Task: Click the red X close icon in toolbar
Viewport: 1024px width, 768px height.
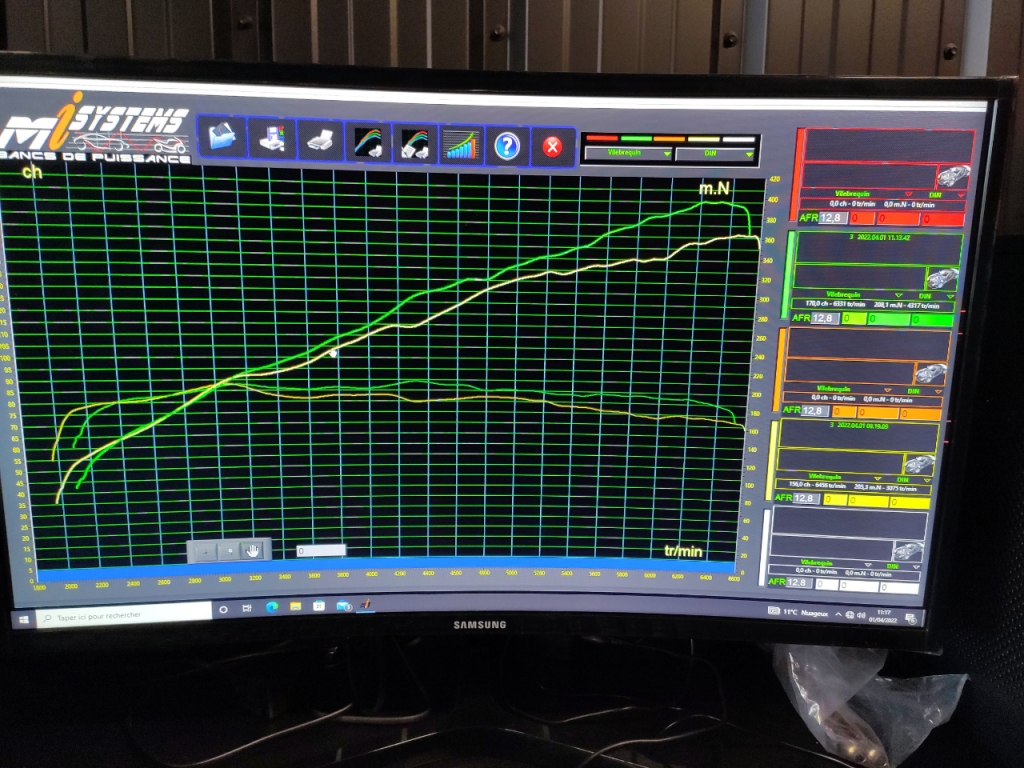Action: [x=552, y=147]
